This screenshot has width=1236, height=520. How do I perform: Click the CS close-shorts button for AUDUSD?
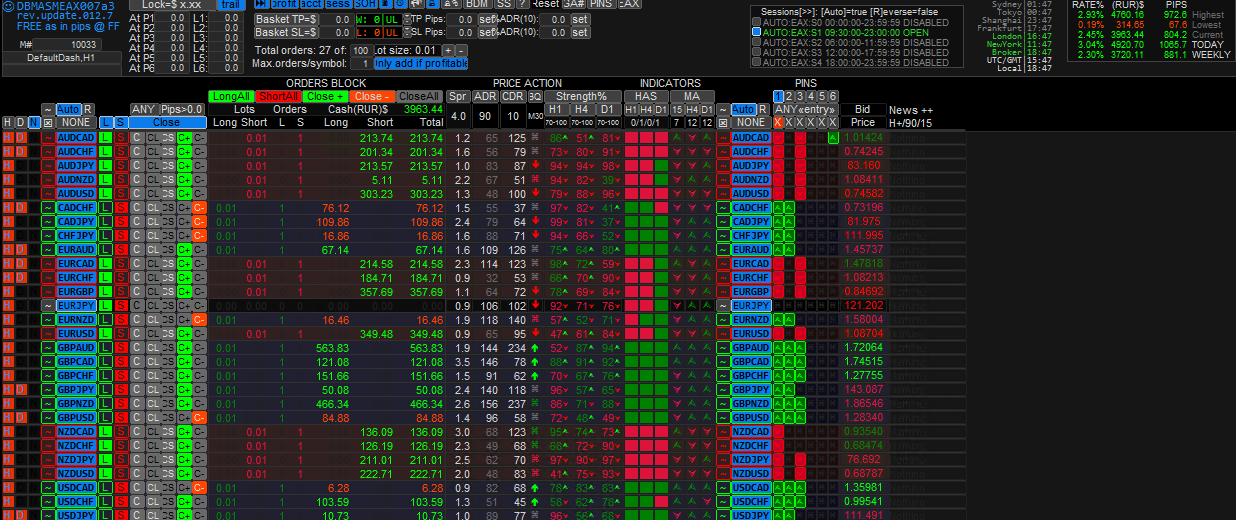tap(168, 193)
